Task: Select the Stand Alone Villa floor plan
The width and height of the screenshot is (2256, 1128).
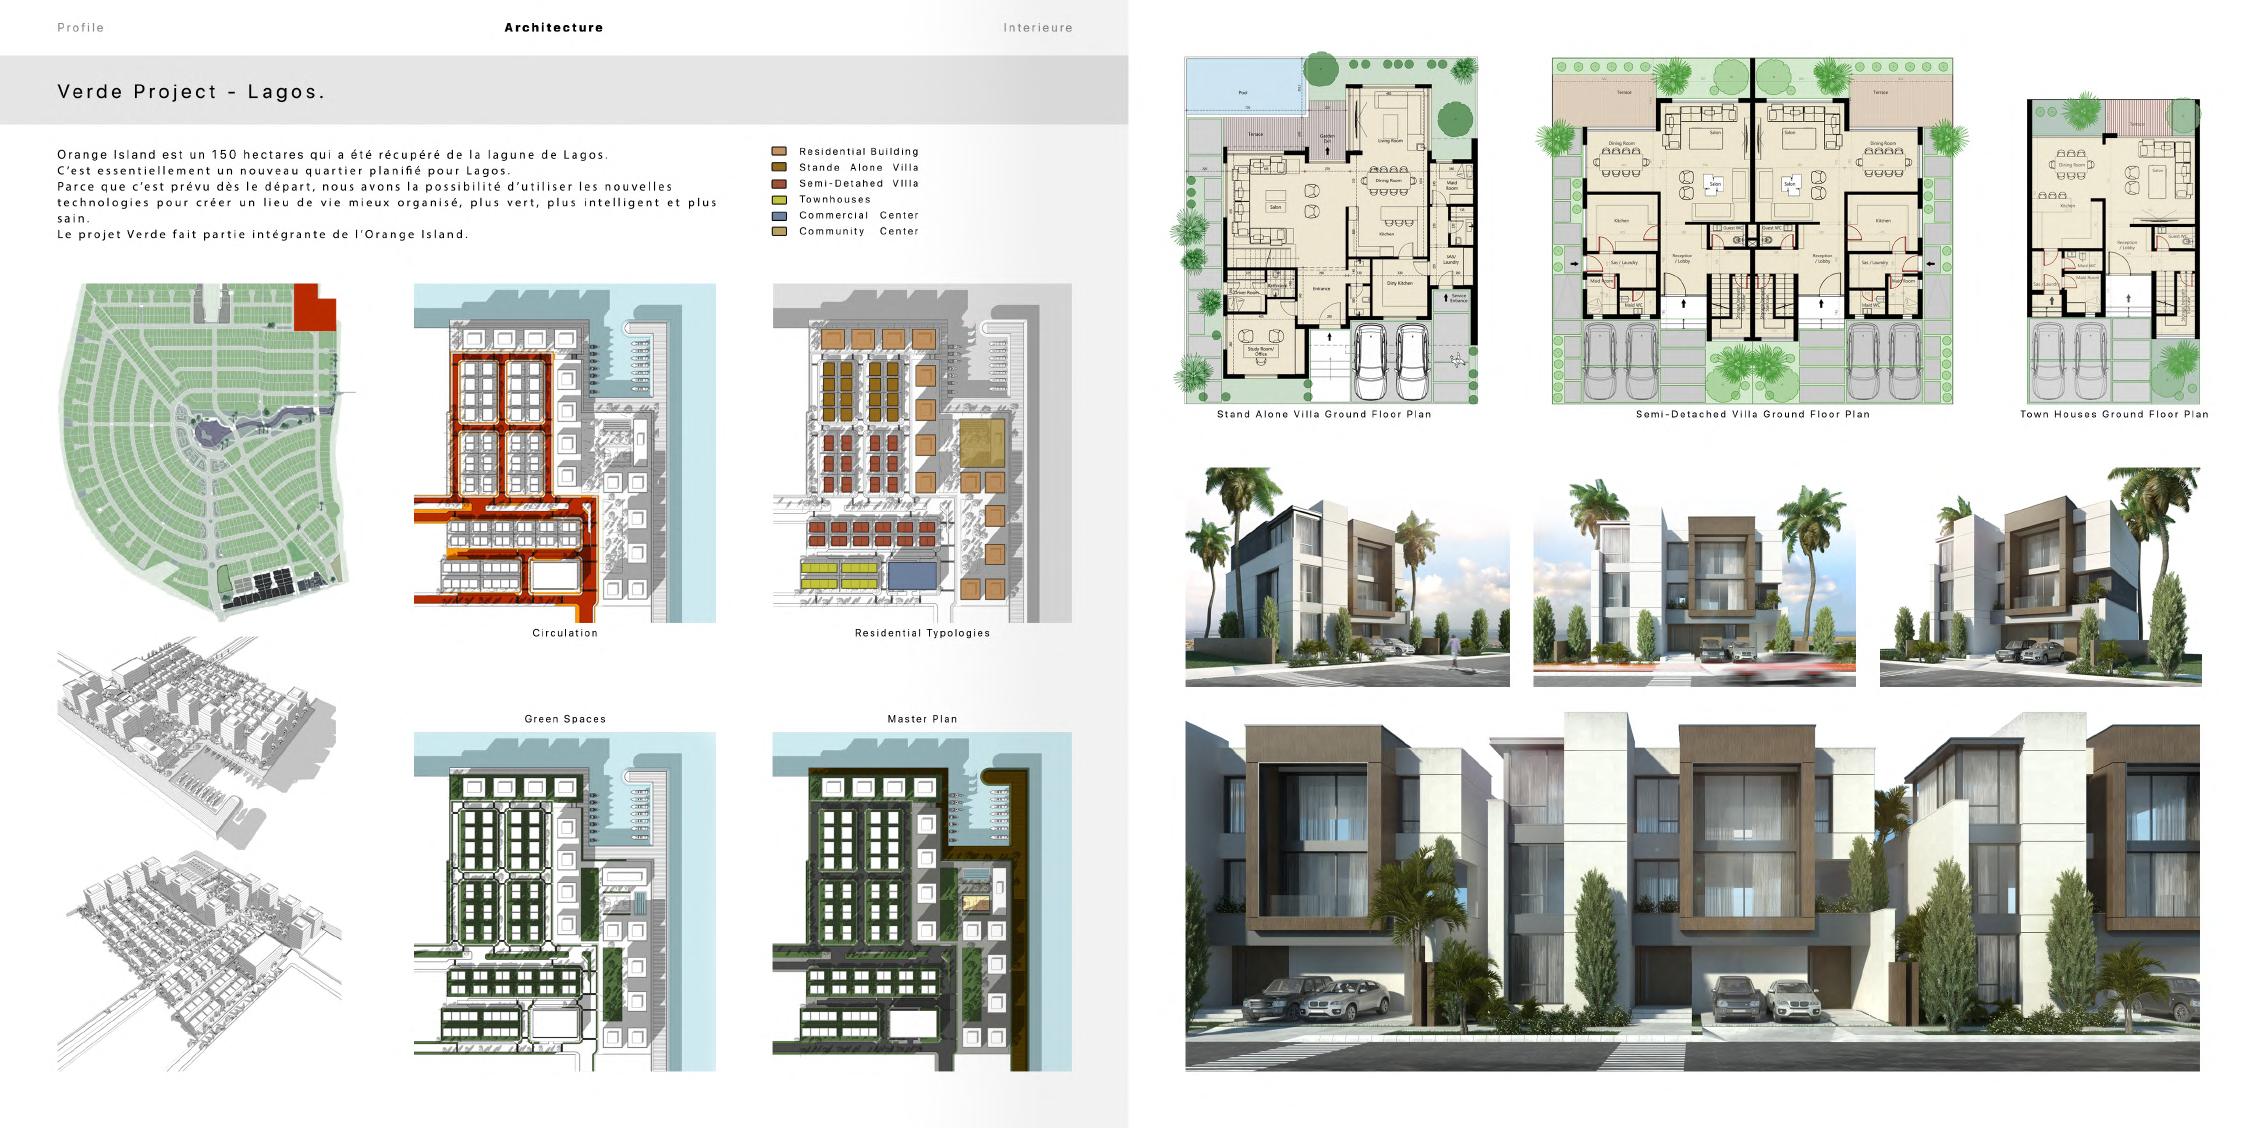Action: [x=1331, y=230]
